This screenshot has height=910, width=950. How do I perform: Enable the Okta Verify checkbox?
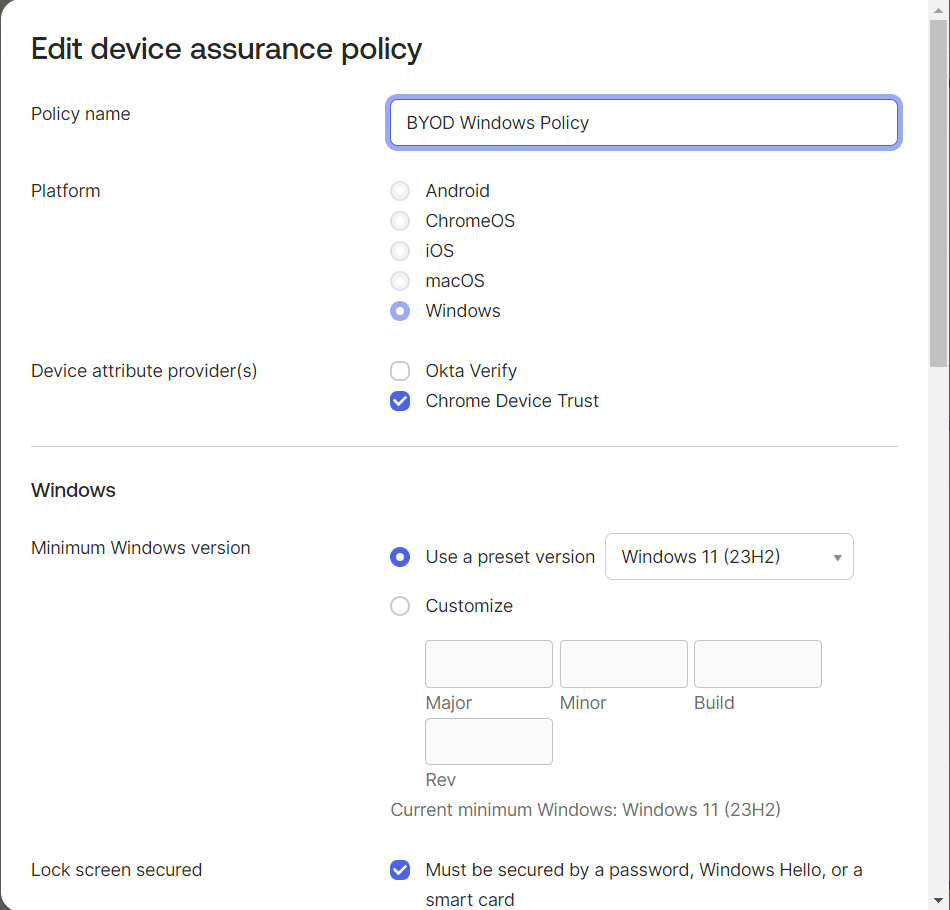coord(400,371)
